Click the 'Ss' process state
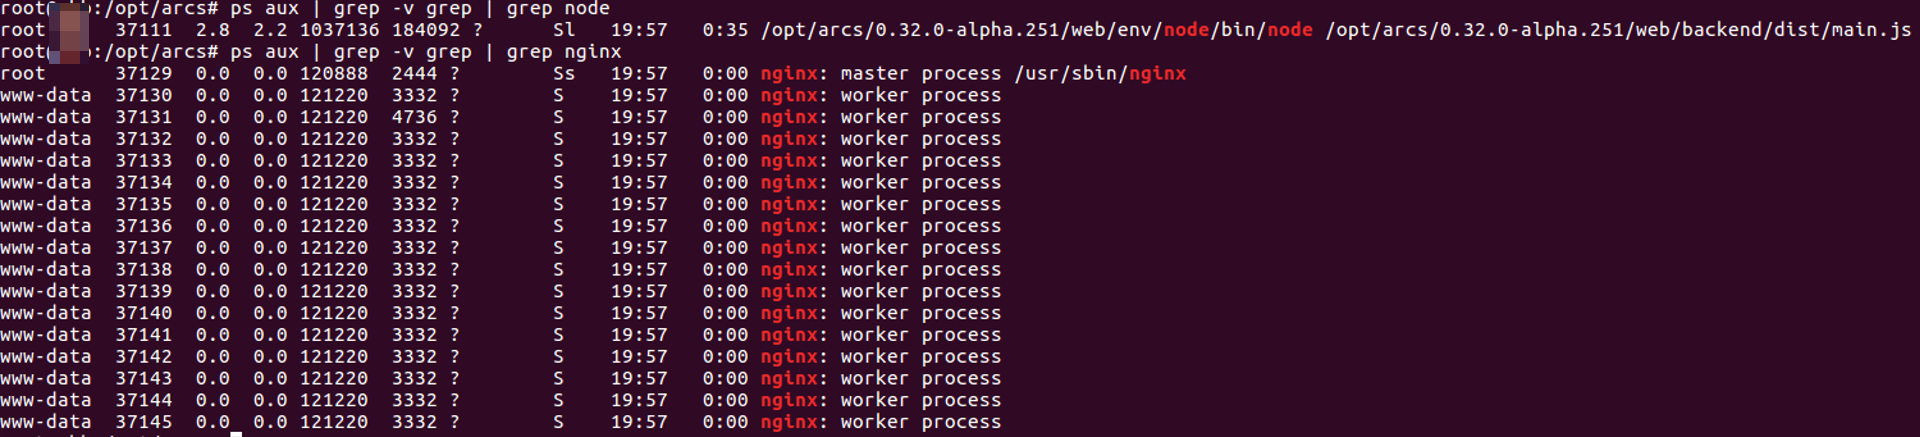The image size is (1920, 437). 564,74
